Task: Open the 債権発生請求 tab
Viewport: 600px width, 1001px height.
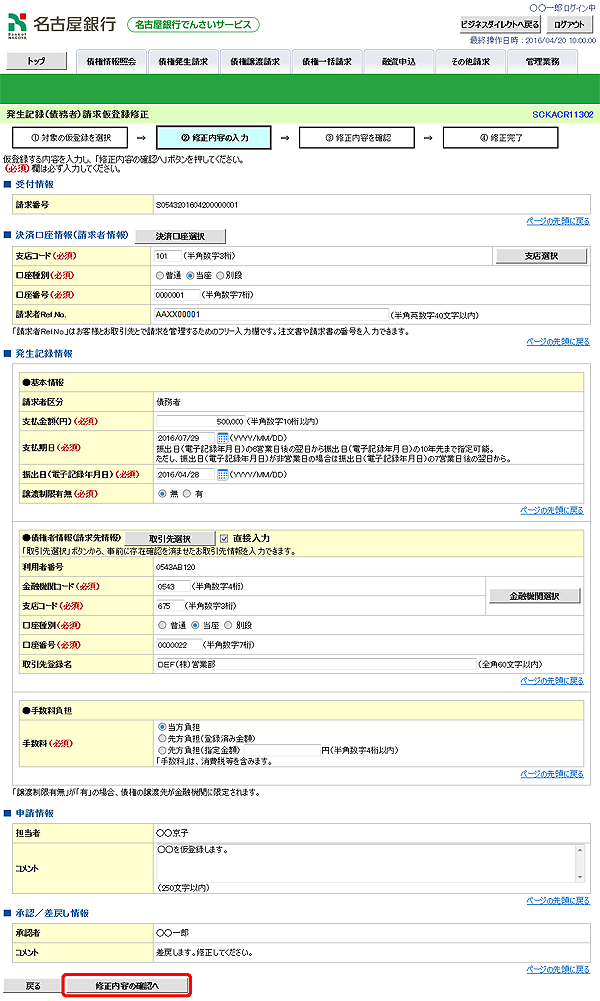Action: click(183, 62)
